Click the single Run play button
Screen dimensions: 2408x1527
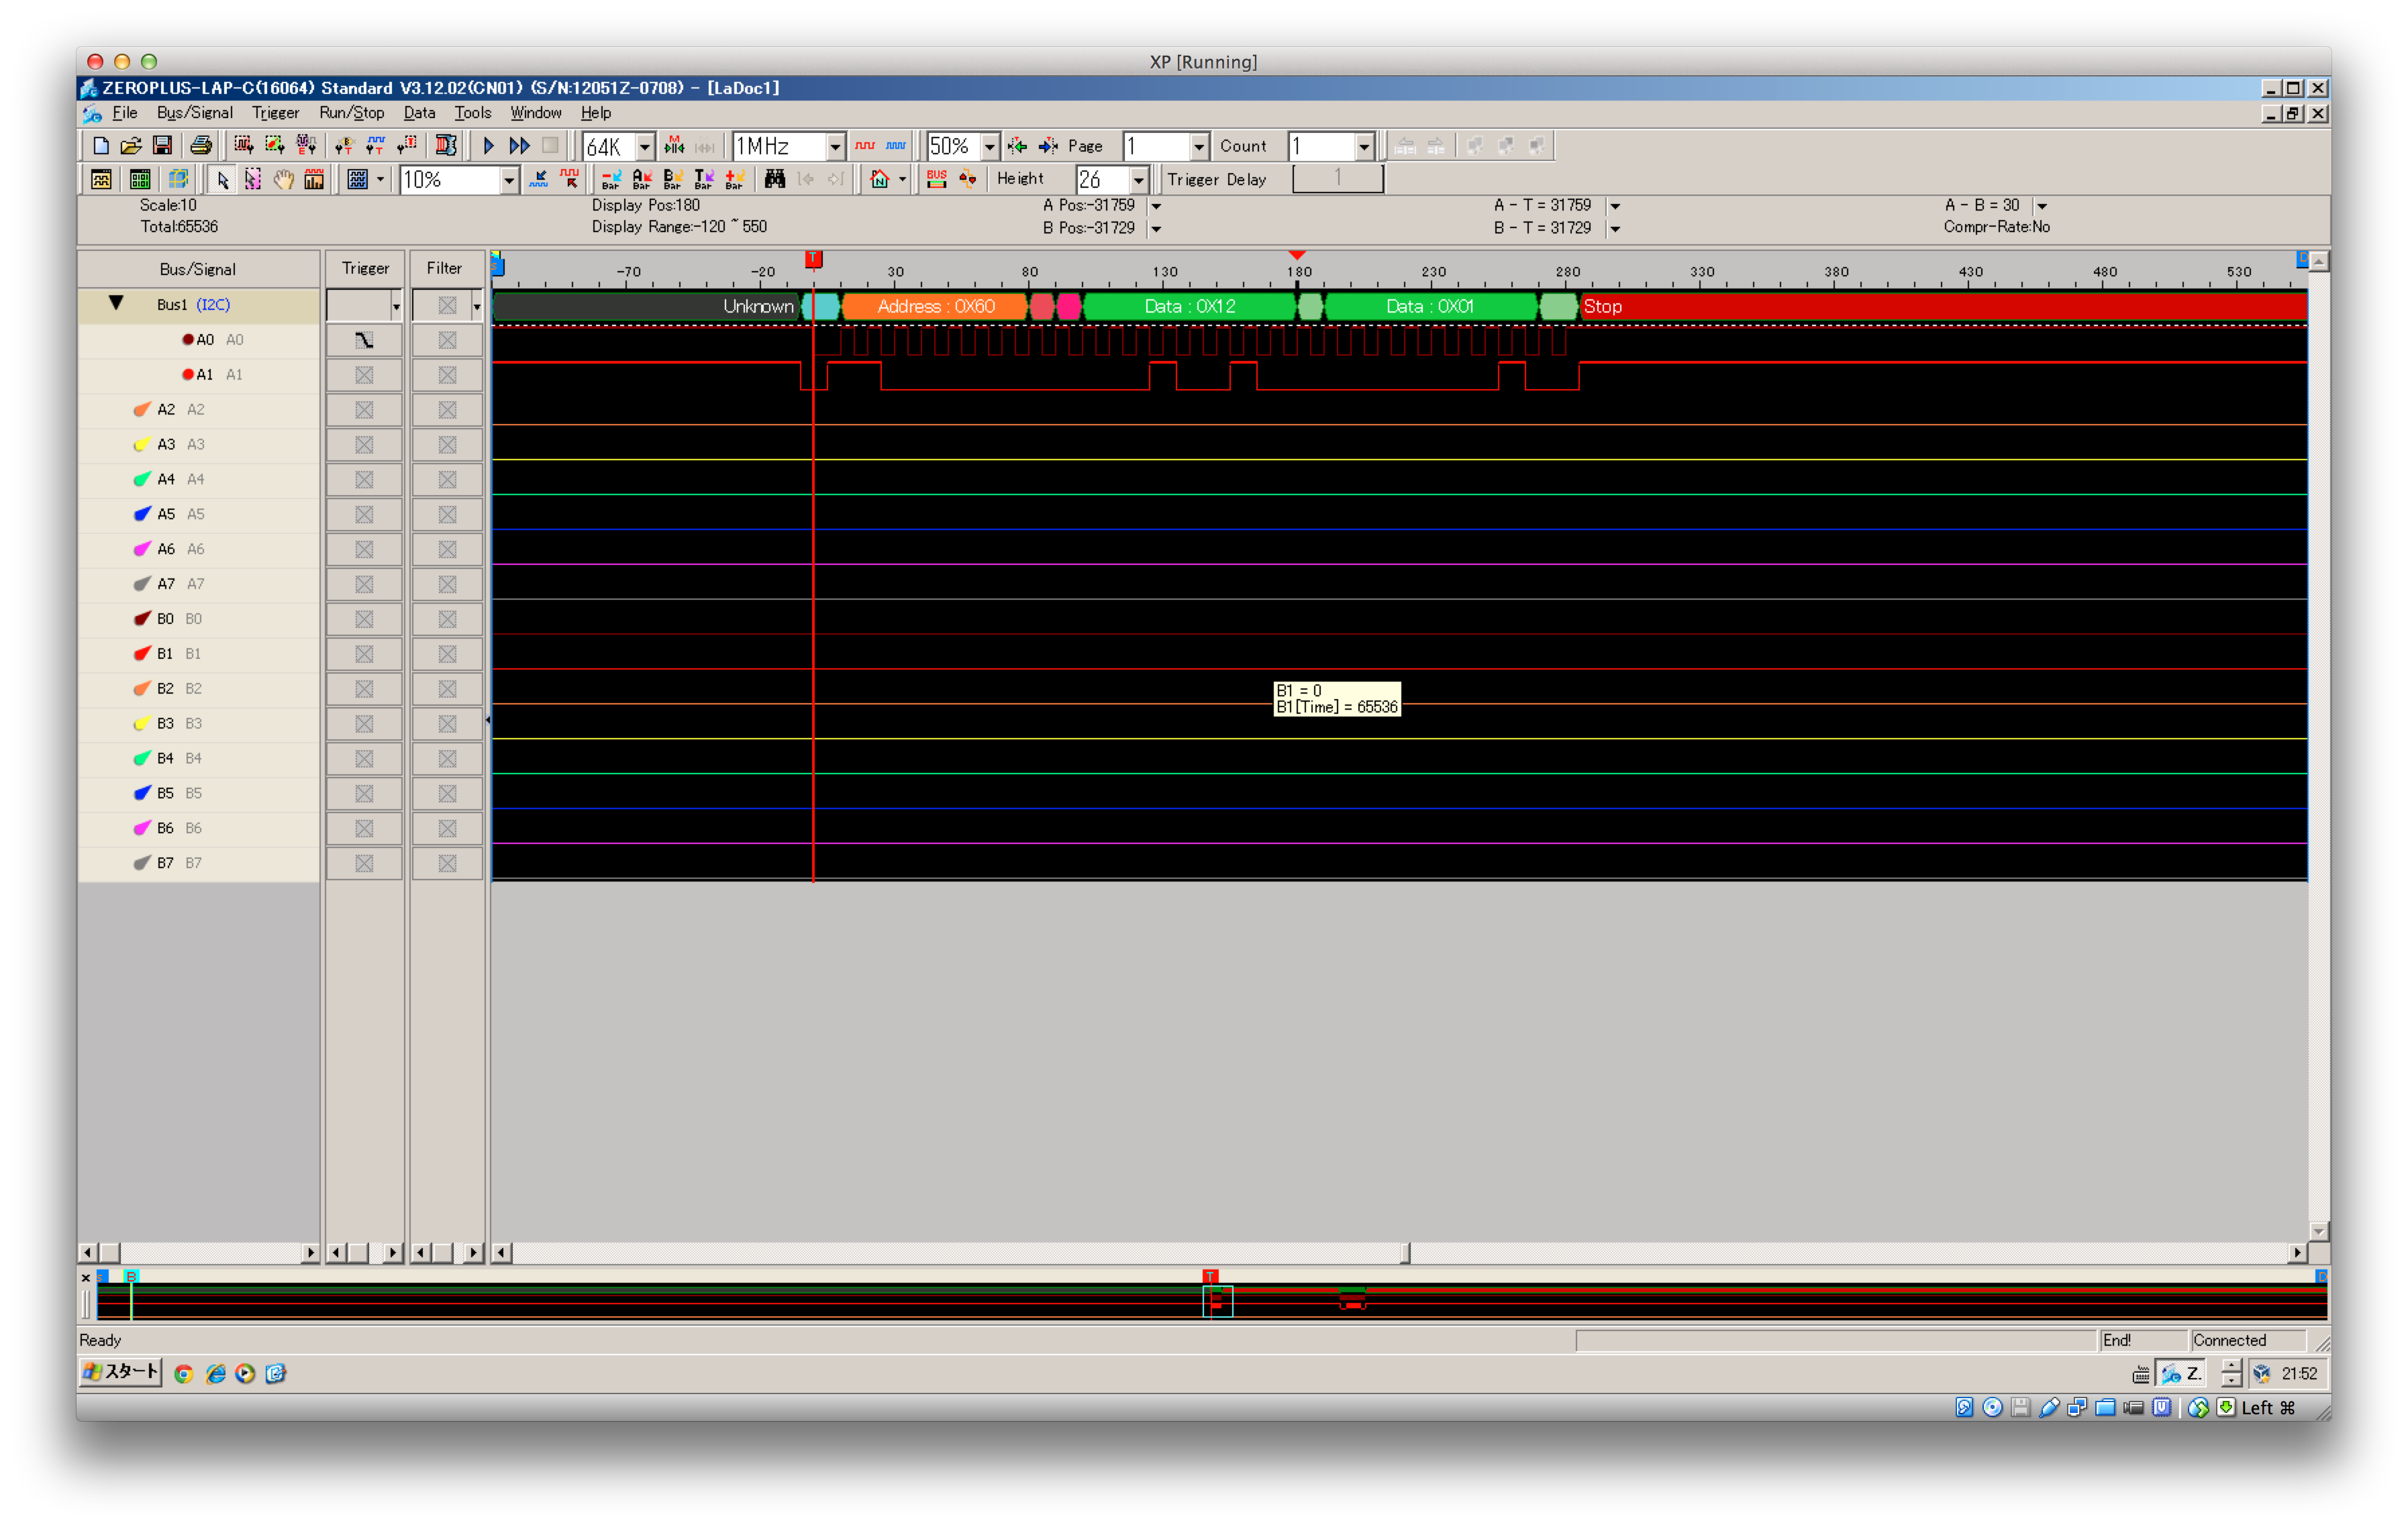point(488,146)
